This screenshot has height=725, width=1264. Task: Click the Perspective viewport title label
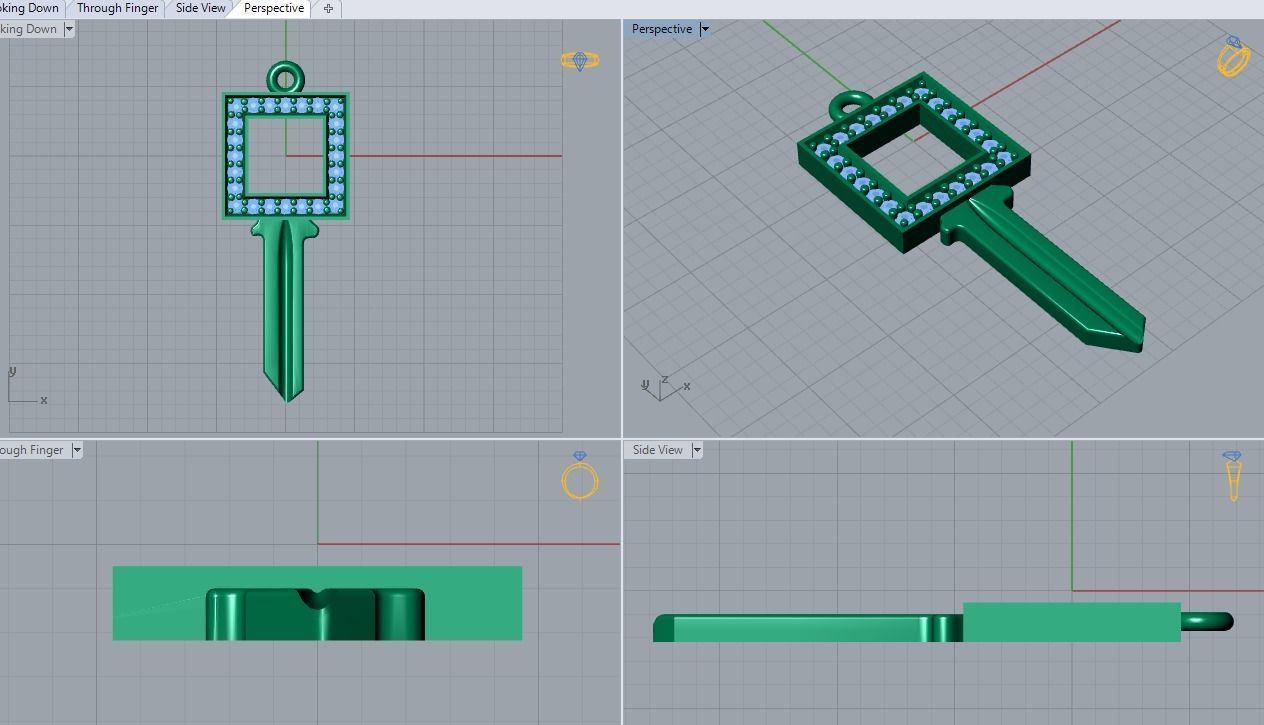[x=662, y=29]
